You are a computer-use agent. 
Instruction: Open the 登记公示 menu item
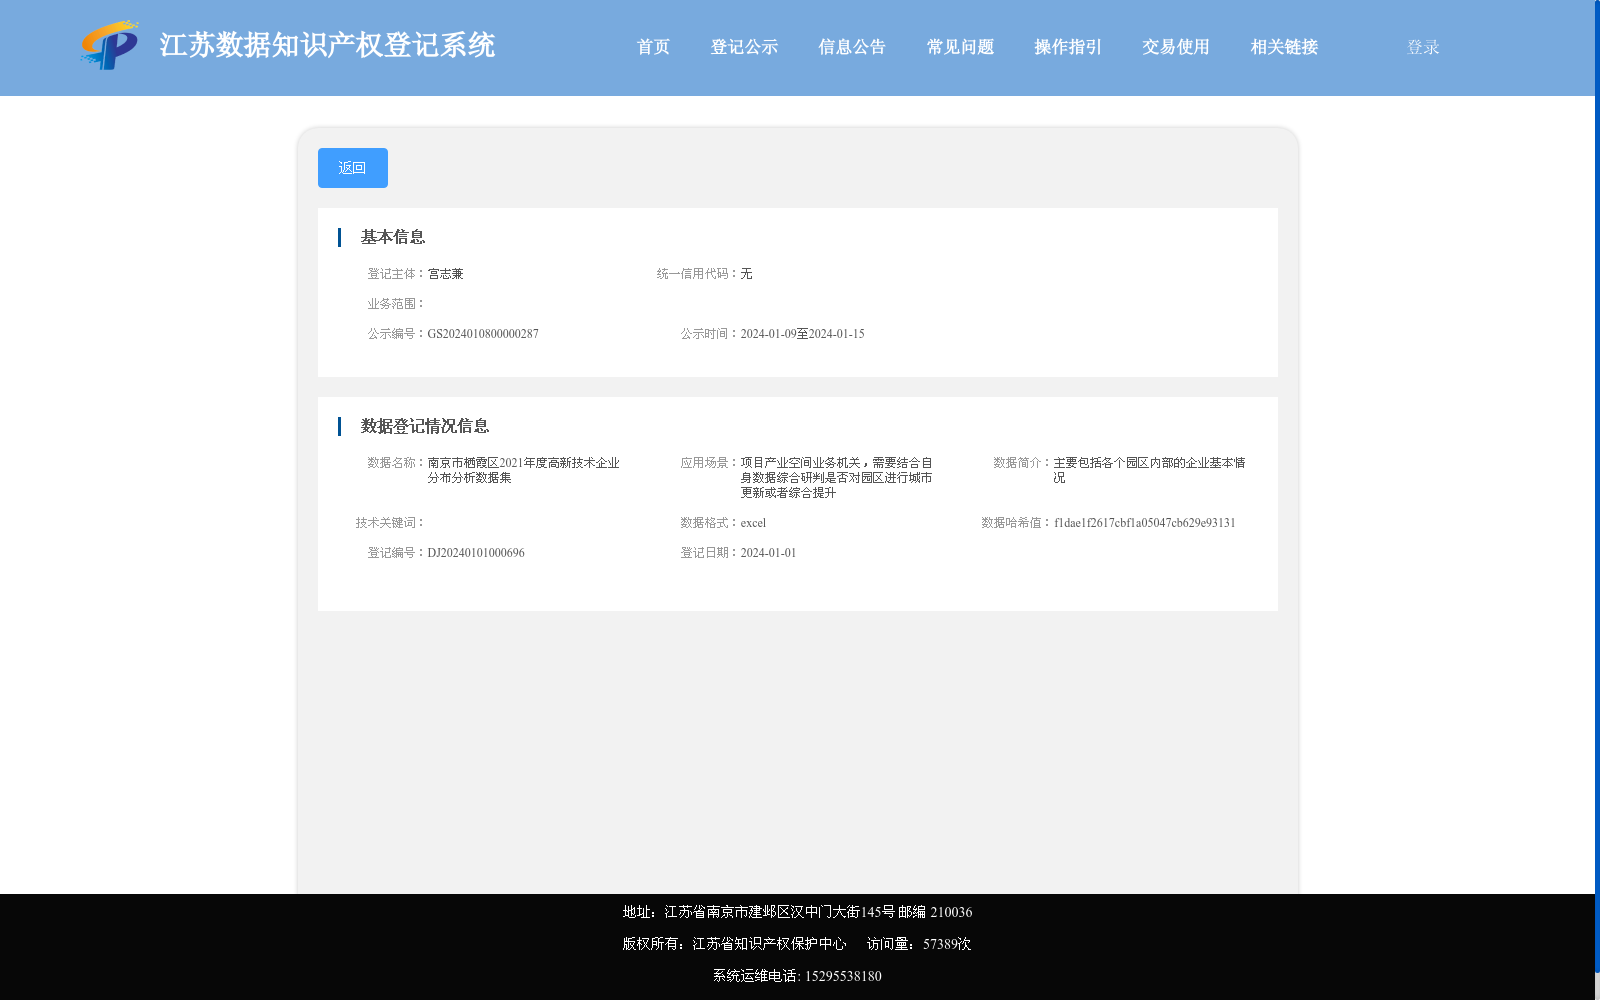point(744,47)
